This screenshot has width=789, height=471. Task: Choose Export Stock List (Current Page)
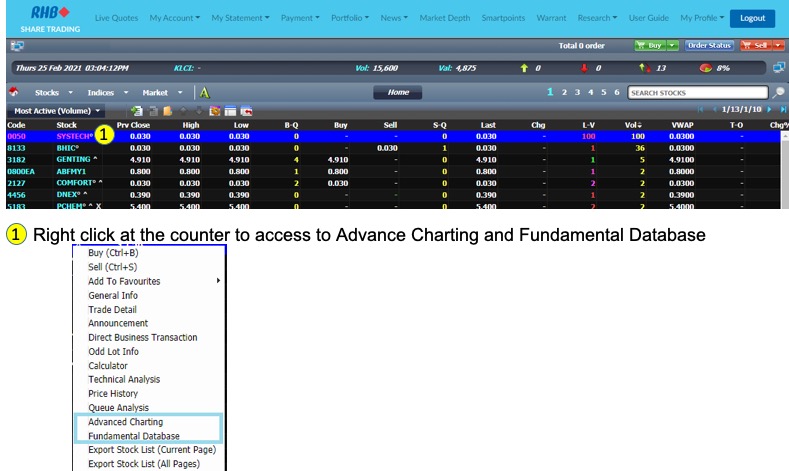click(x=152, y=450)
